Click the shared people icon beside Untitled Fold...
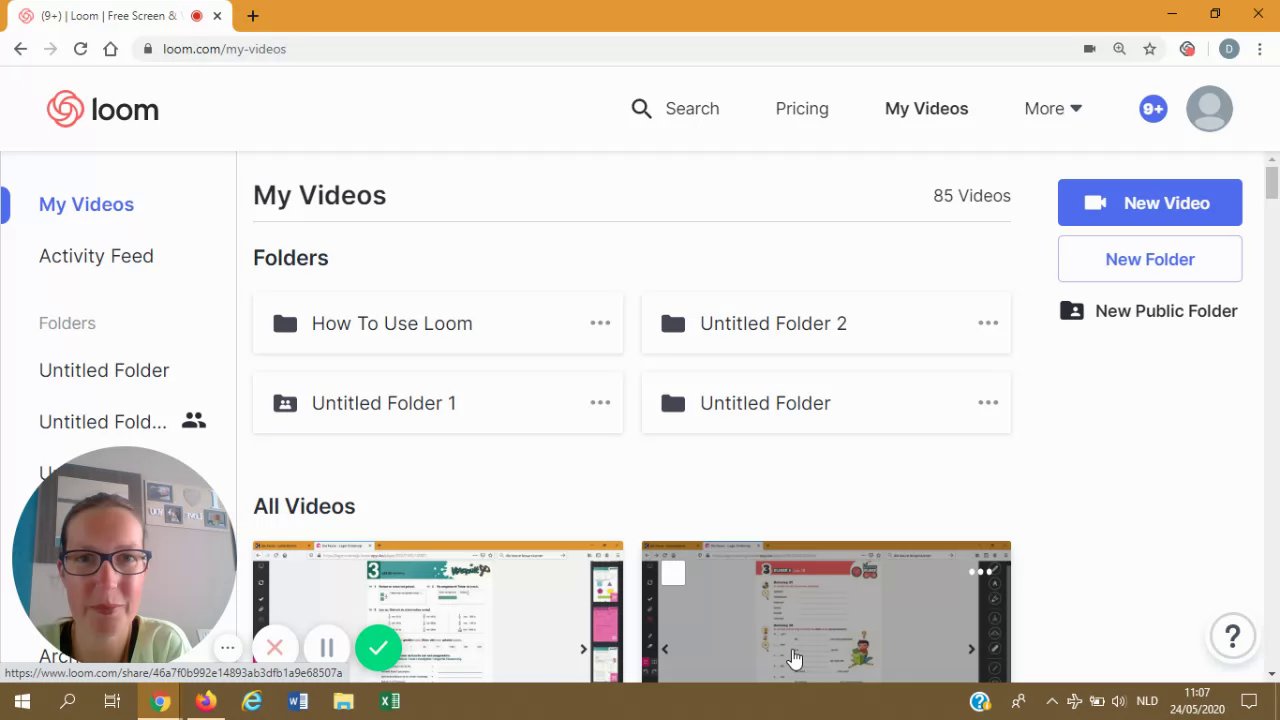1280x720 pixels. coord(194,421)
